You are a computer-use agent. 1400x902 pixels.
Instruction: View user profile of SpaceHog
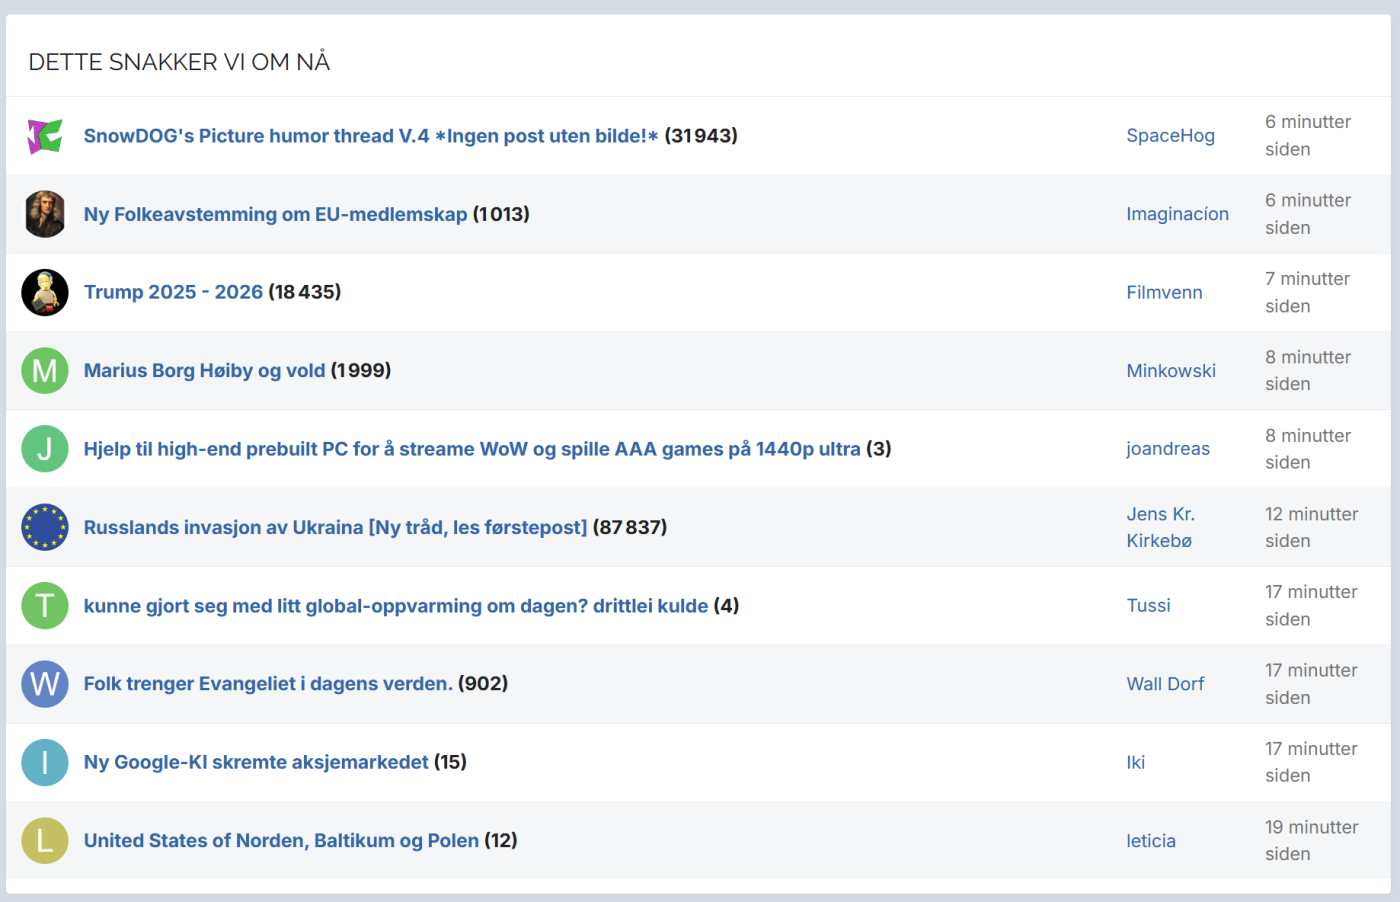tap(1170, 136)
